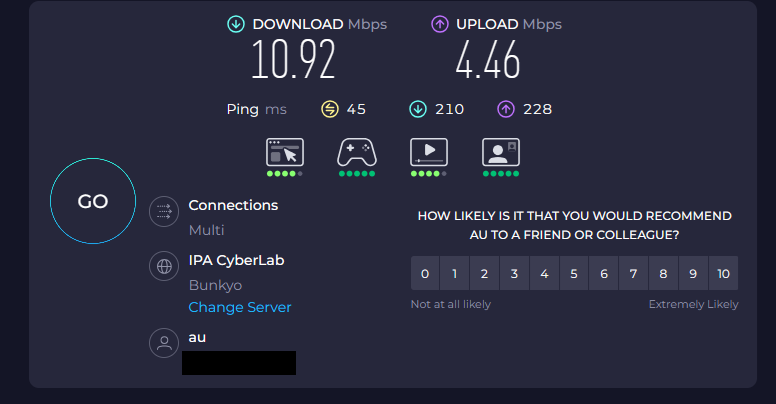776x404 pixels.
Task: Select rating 0 on recommendation scale
Action: click(425, 273)
